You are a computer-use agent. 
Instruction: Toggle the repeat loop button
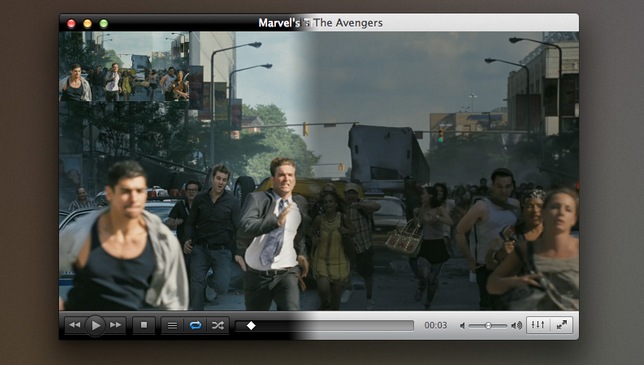click(x=196, y=326)
